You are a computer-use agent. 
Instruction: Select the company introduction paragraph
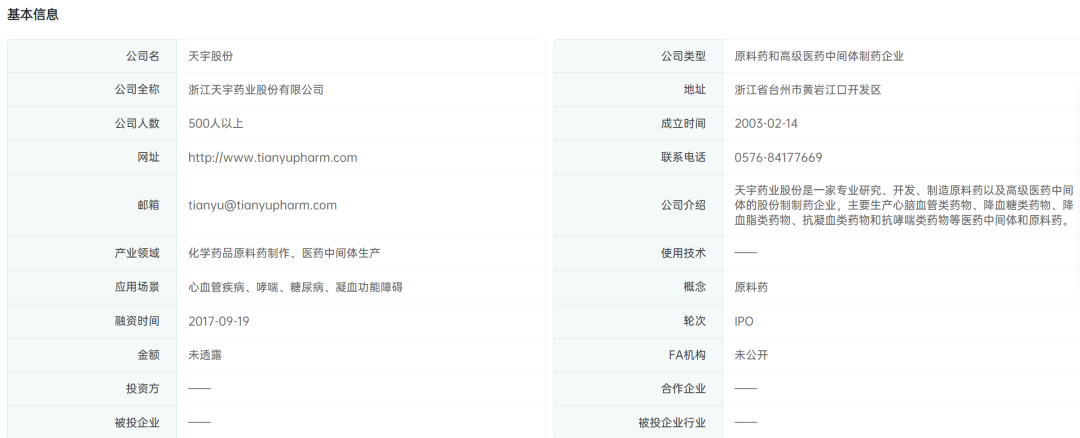(x=904, y=205)
